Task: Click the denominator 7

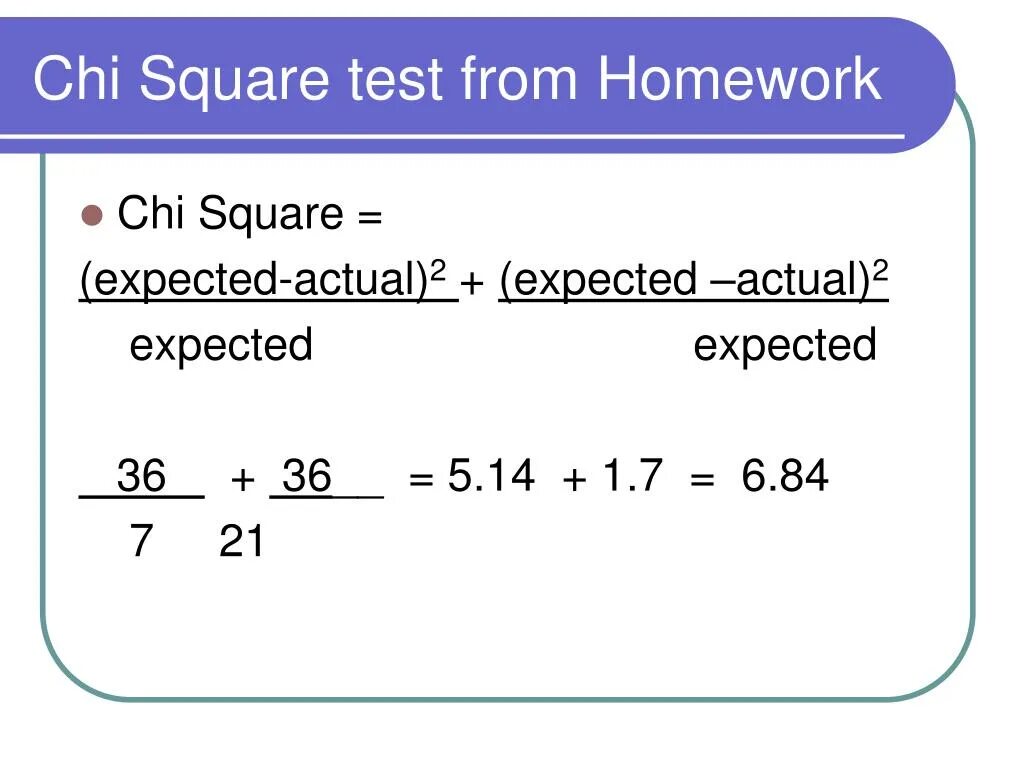Action: 141,542
